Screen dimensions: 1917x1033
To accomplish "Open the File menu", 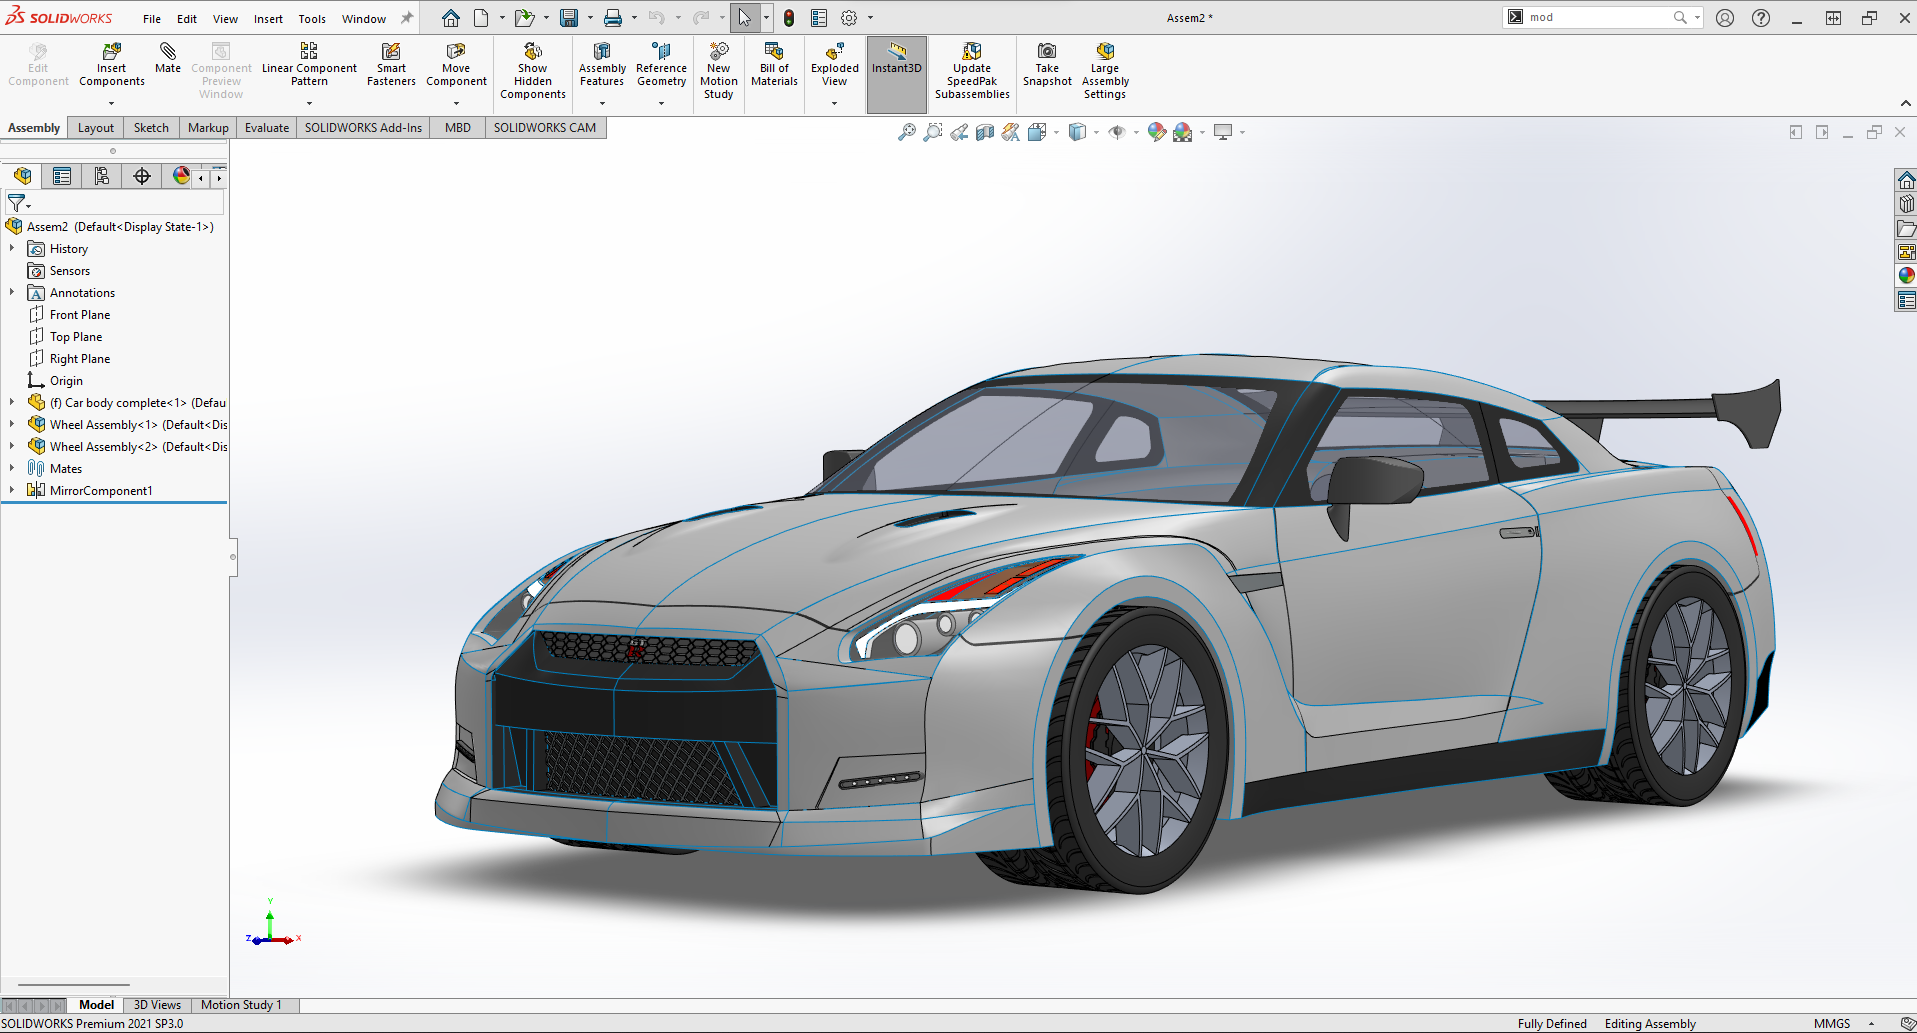I will [152, 19].
